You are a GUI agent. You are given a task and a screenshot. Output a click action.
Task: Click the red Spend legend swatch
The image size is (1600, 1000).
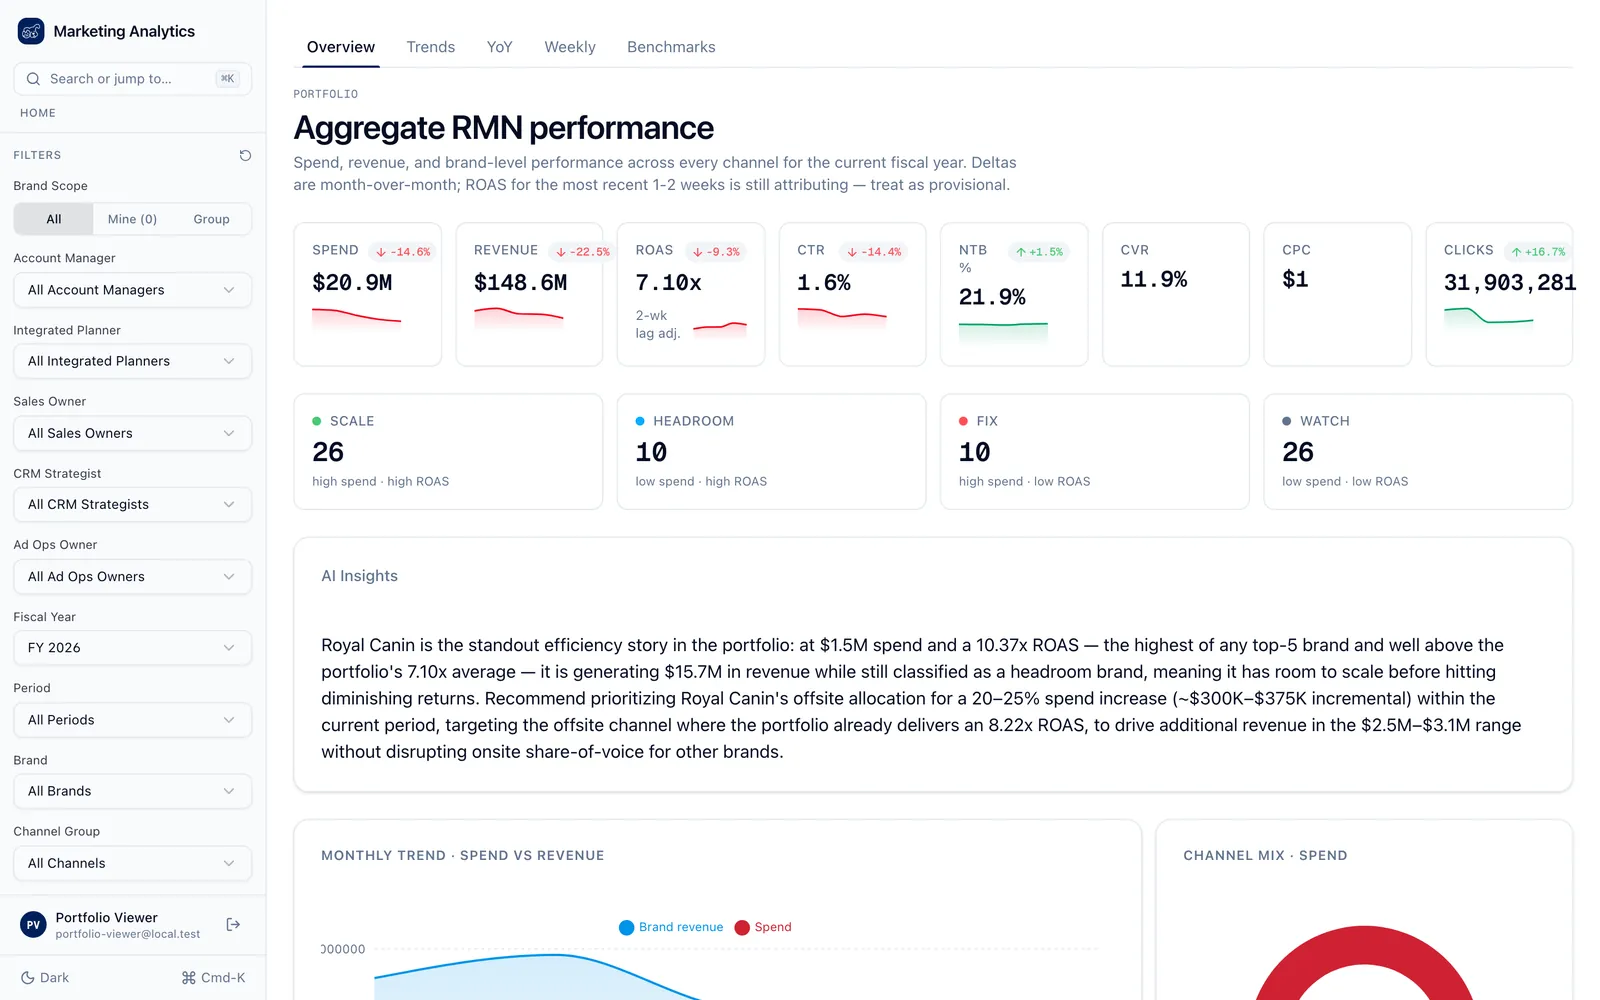coord(742,928)
